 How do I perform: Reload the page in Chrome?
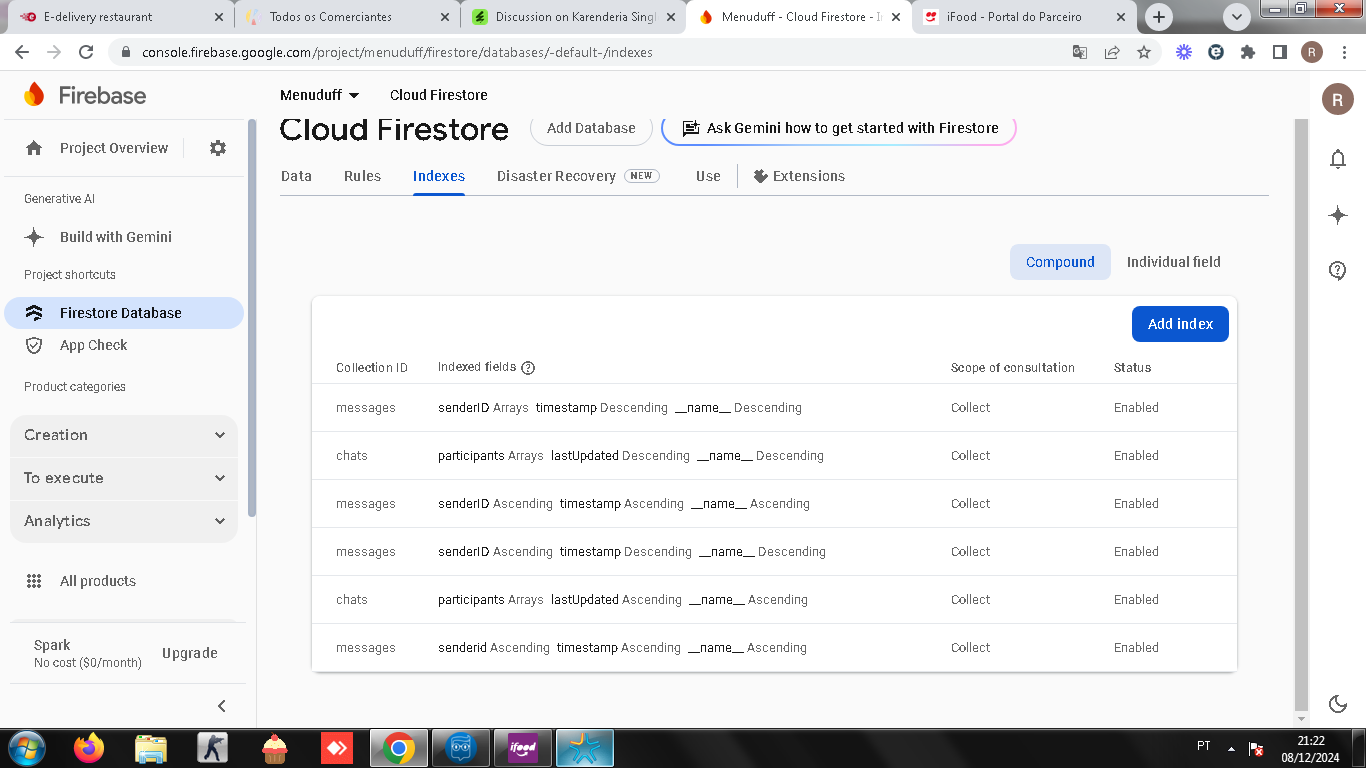[86, 52]
